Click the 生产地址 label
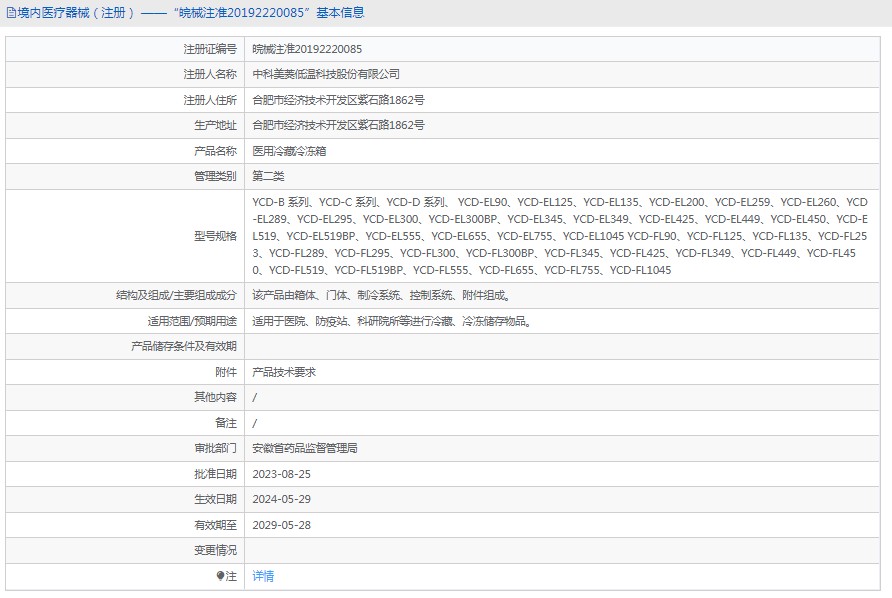This screenshot has height=598, width=892. [215, 125]
